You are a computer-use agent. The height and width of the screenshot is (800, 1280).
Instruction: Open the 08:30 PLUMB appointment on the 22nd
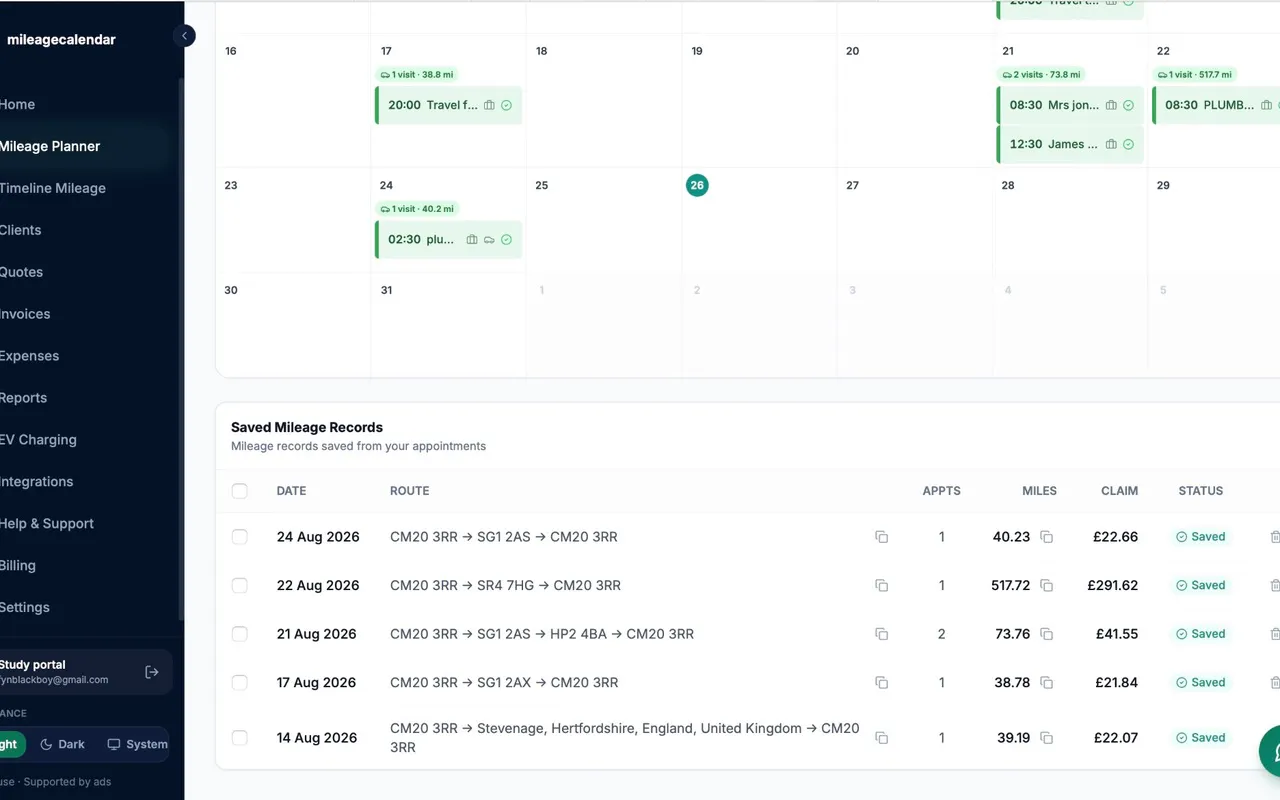click(1216, 105)
